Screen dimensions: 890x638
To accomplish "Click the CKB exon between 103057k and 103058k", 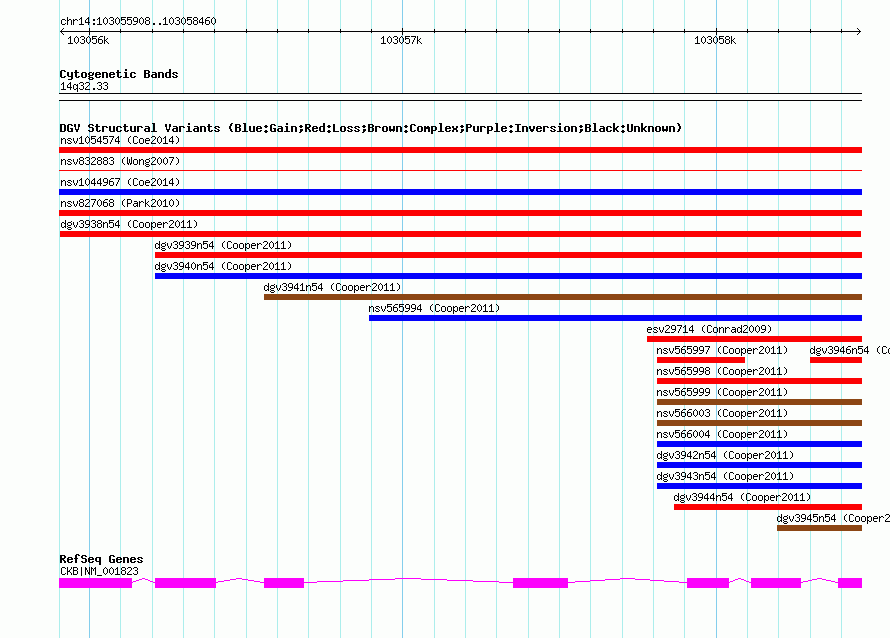I will 540,583.
